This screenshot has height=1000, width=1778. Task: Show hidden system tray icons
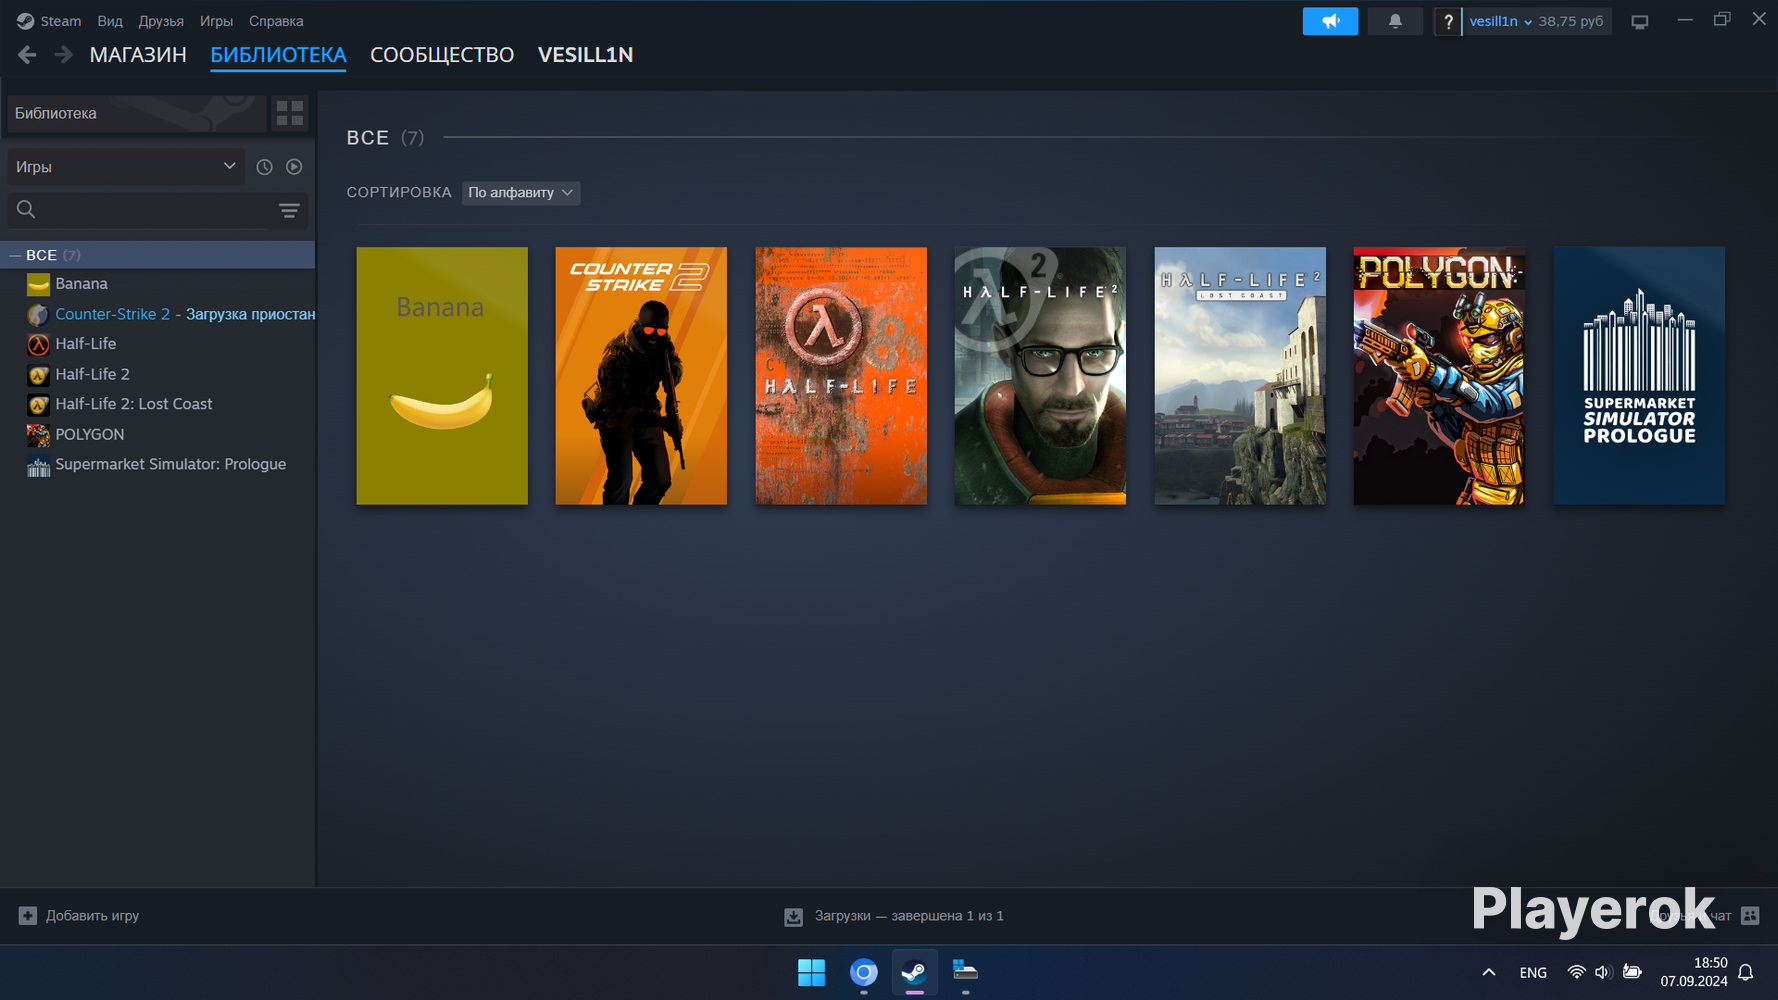pos(1488,972)
